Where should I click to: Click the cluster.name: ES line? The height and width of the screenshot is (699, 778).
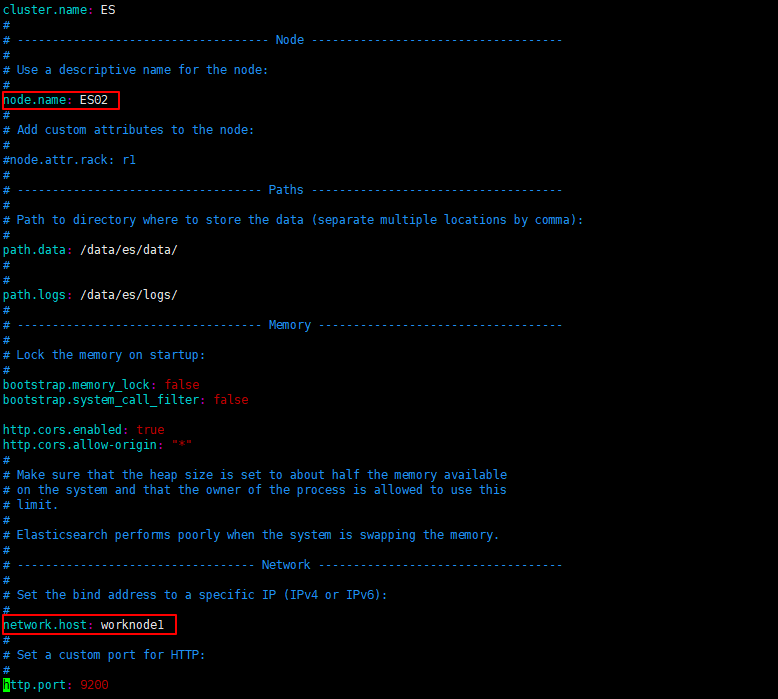coord(59,10)
